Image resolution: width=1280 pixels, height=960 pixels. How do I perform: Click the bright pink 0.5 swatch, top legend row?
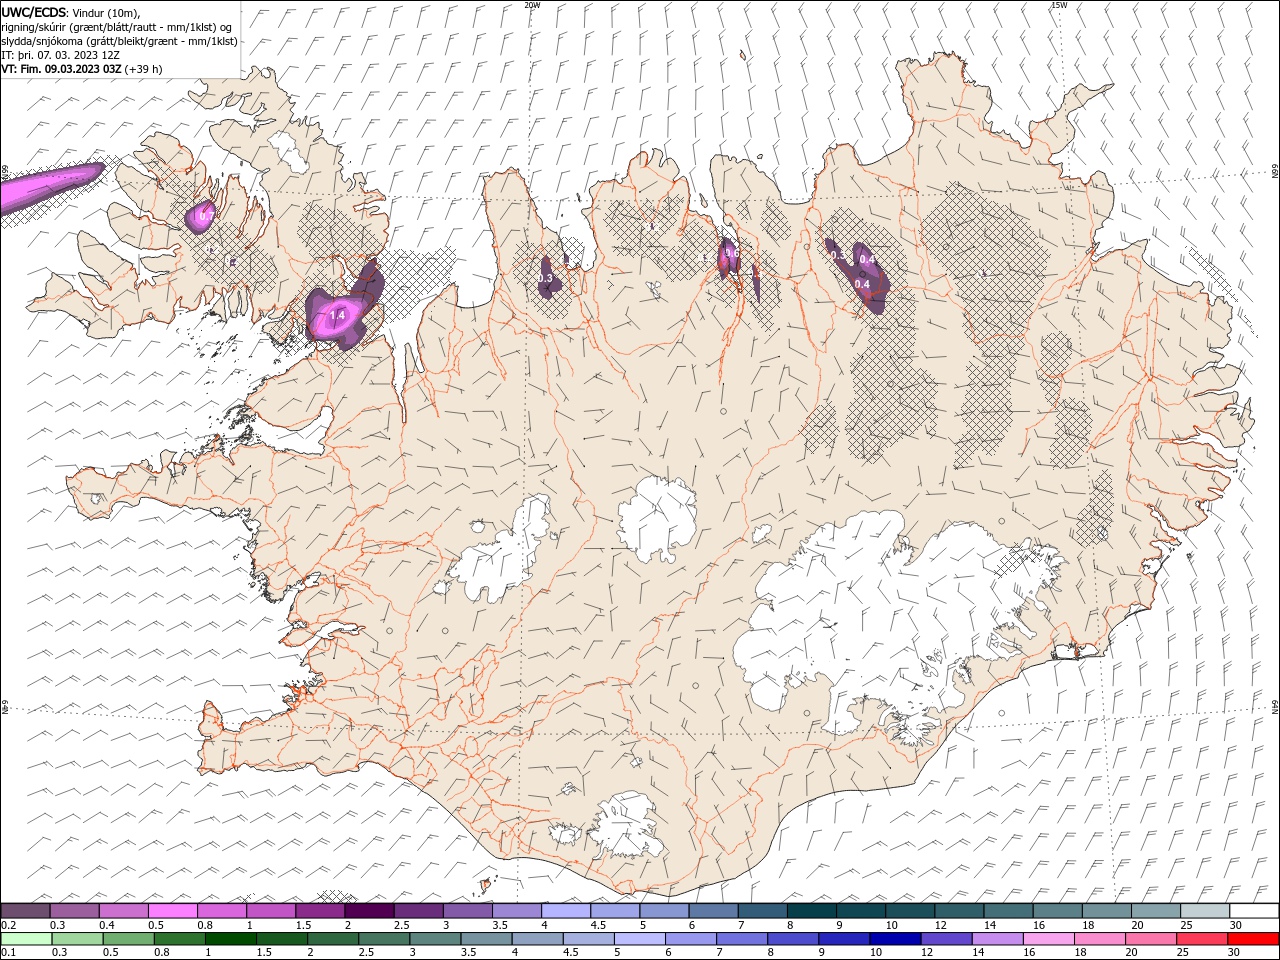point(172,911)
